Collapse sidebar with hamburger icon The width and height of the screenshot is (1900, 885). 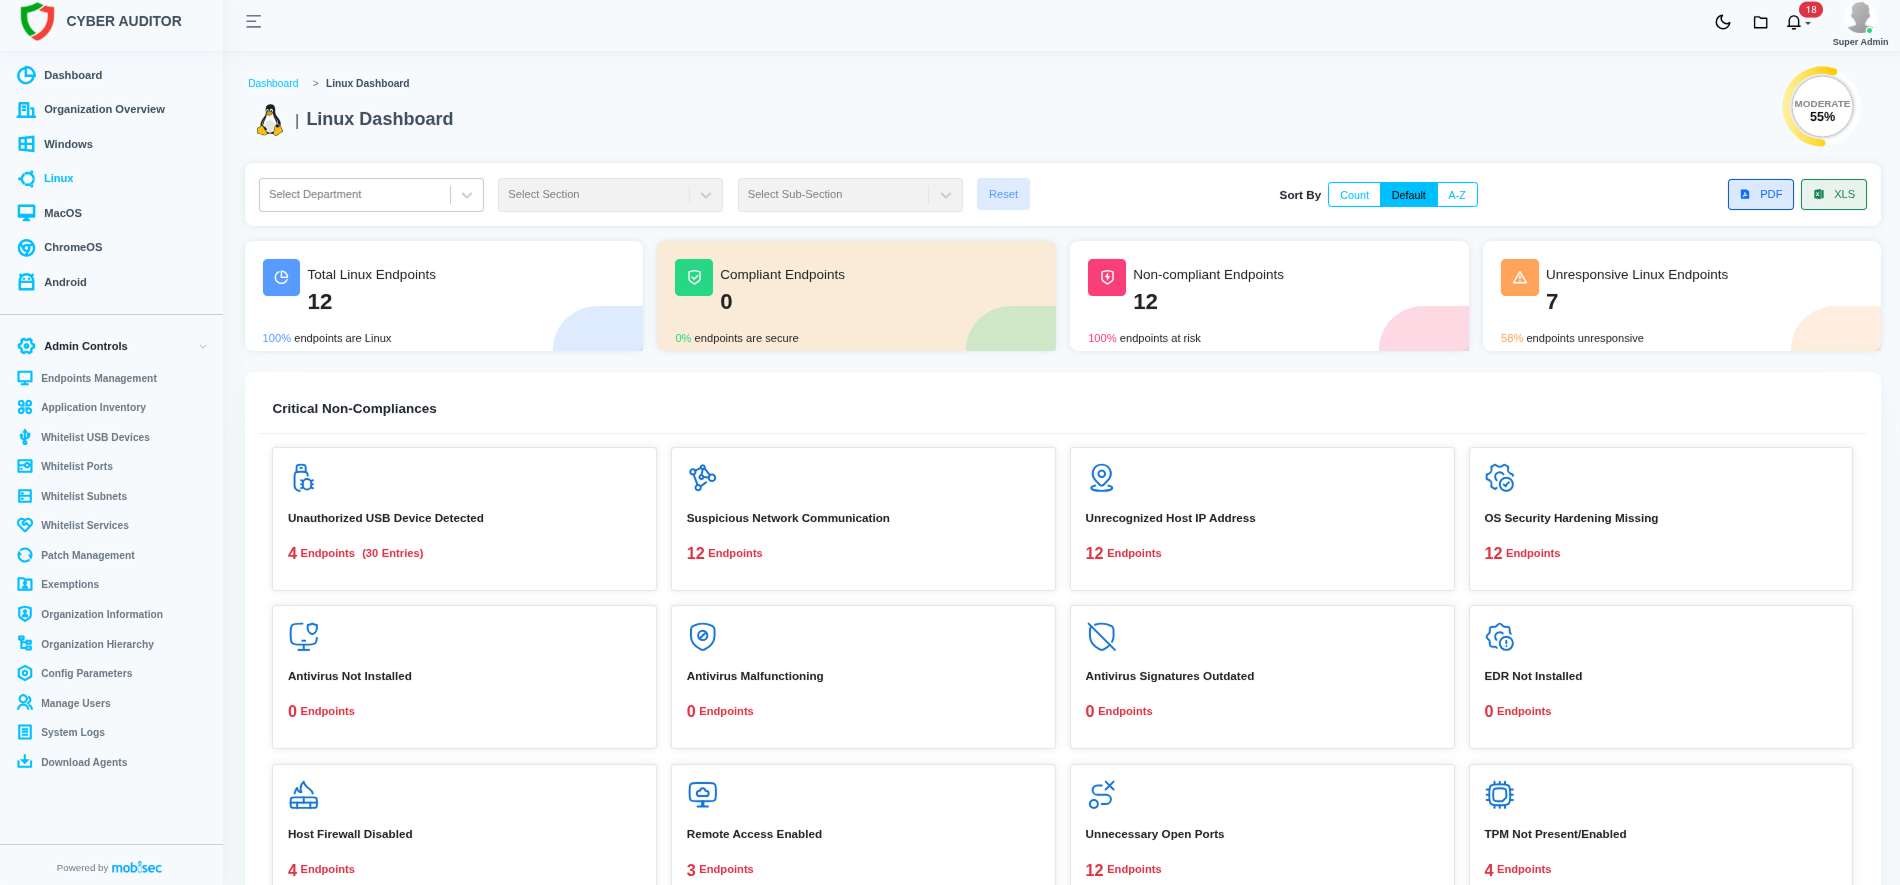coord(254,21)
